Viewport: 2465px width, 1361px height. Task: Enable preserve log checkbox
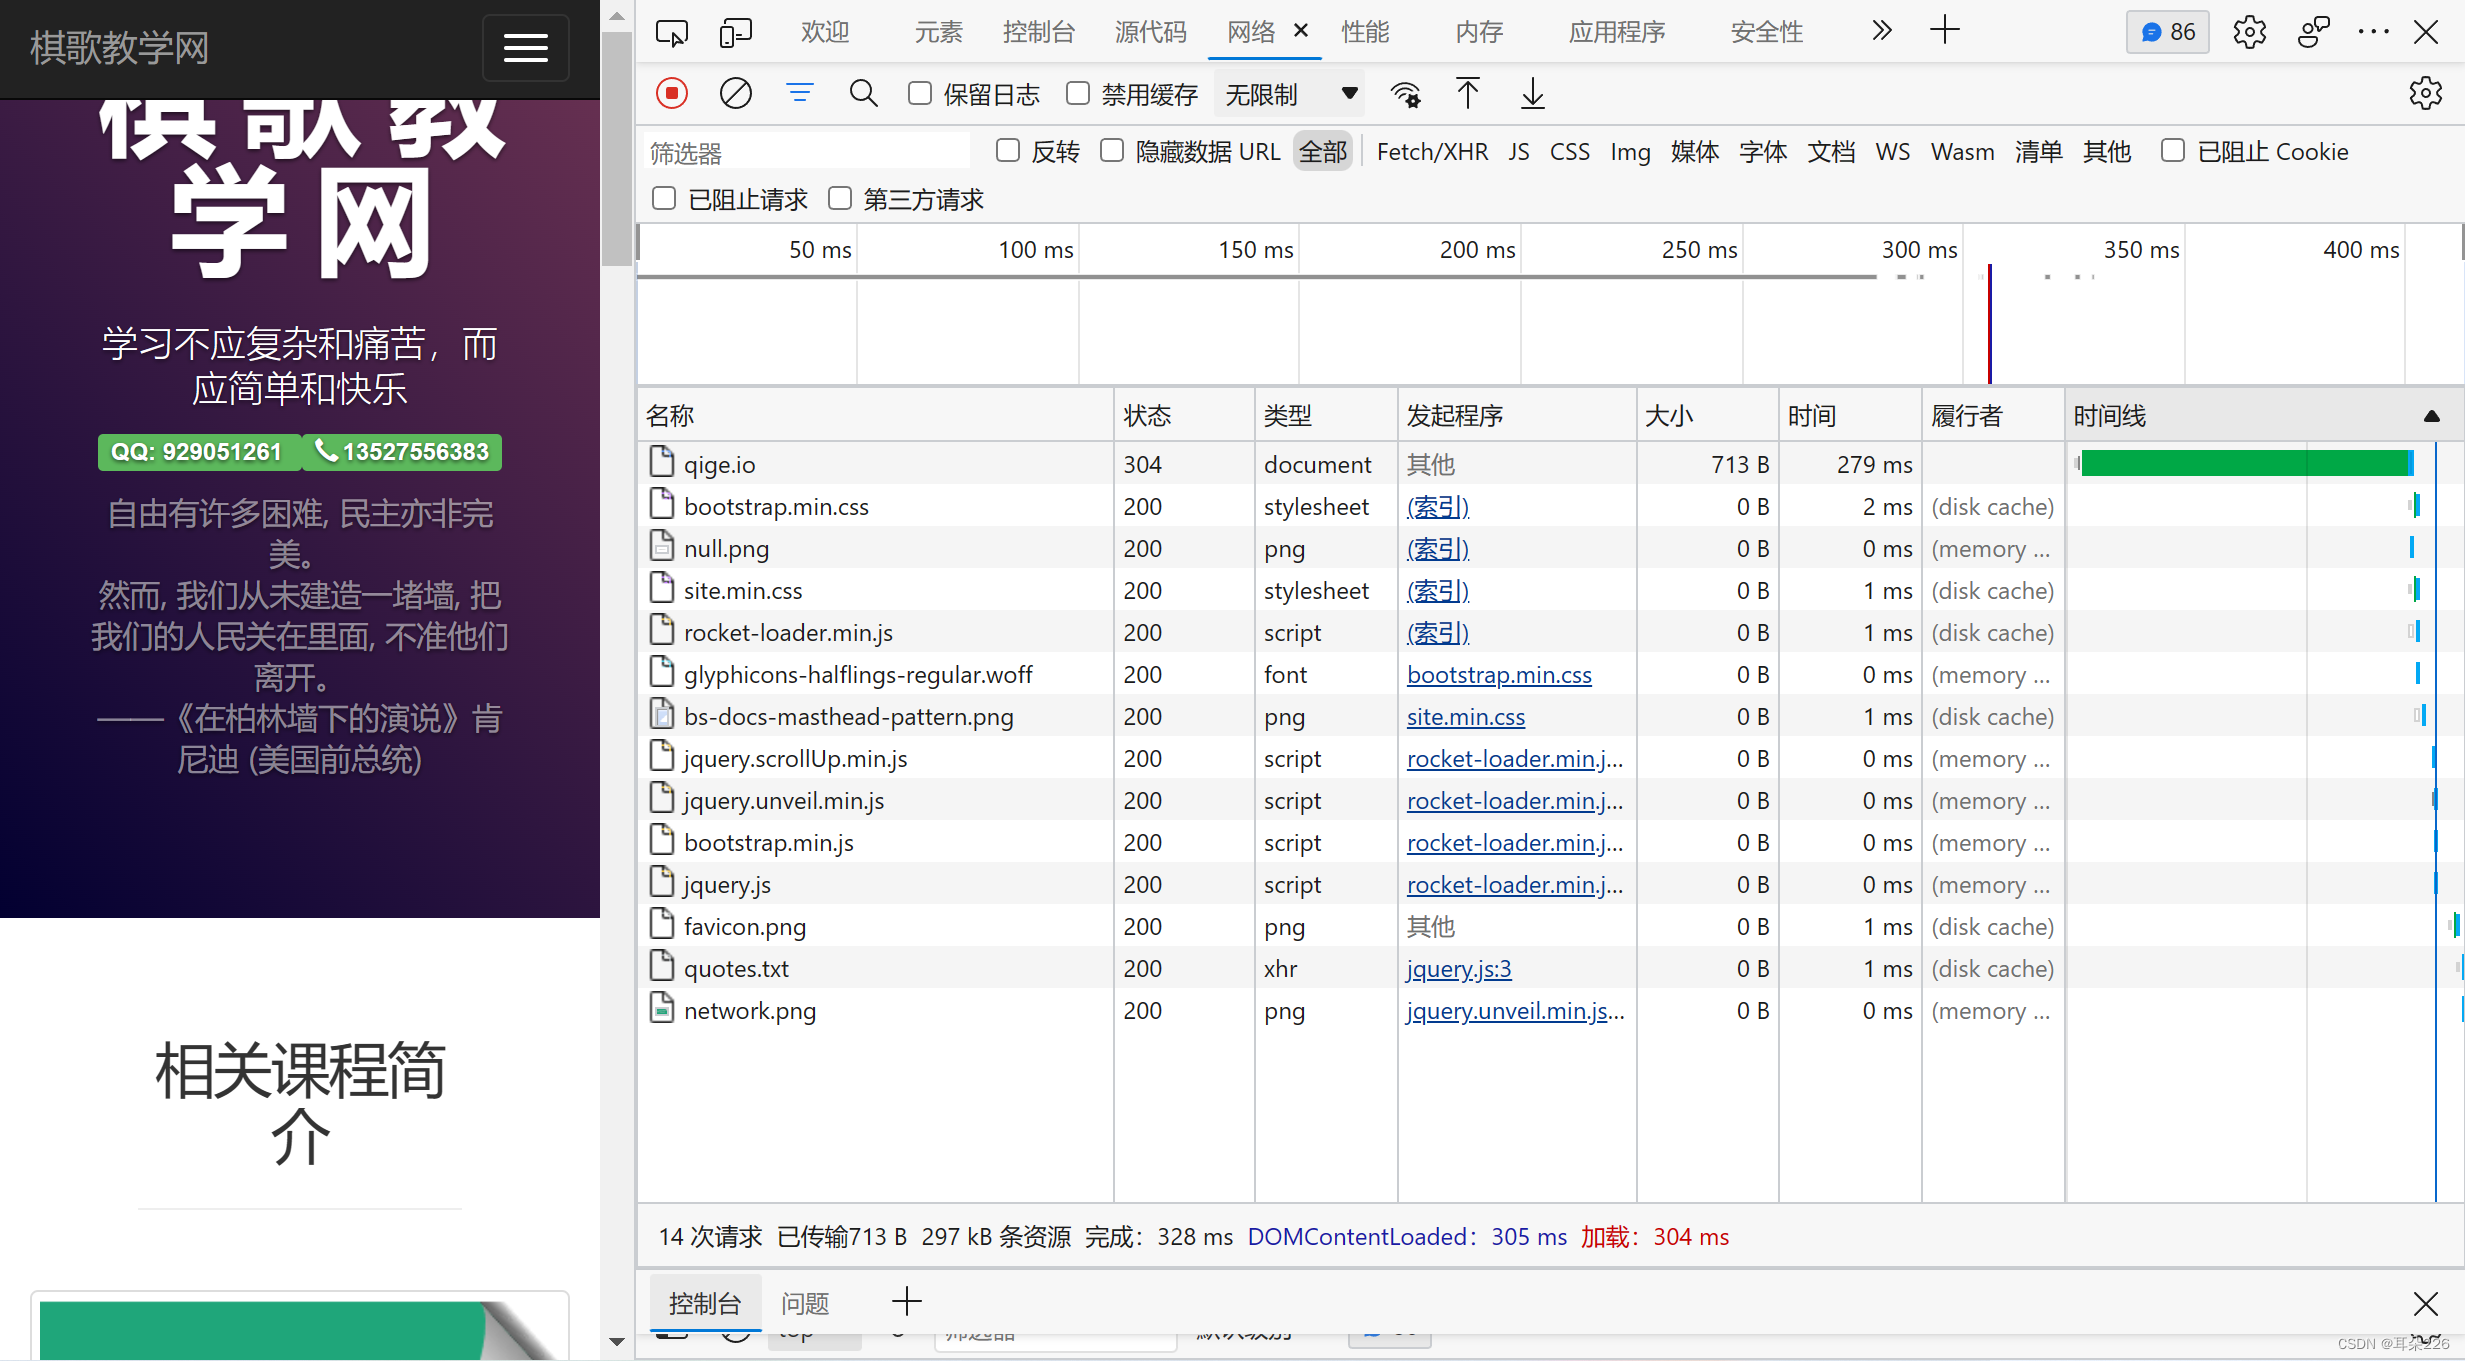pos(920,94)
